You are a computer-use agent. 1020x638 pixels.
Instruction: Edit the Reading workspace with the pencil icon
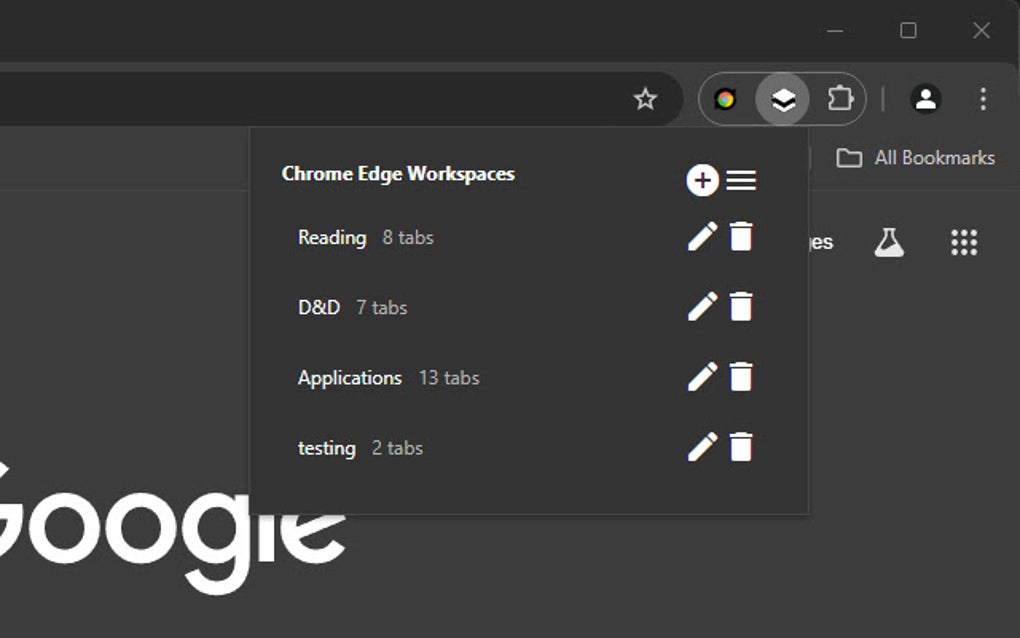click(x=703, y=237)
